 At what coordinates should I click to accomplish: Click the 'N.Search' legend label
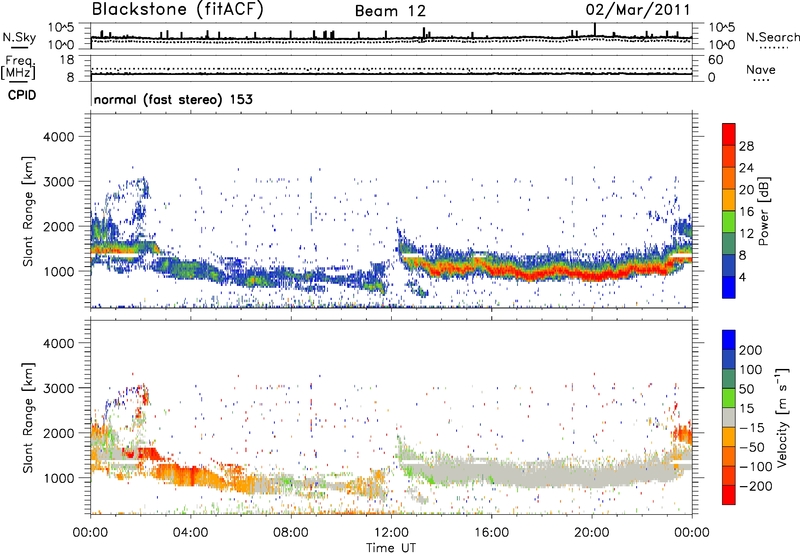(x=772, y=37)
